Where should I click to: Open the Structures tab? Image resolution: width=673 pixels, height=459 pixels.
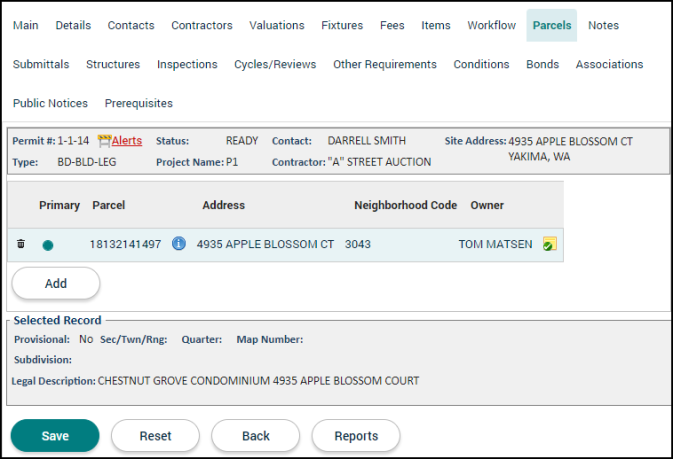[113, 64]
